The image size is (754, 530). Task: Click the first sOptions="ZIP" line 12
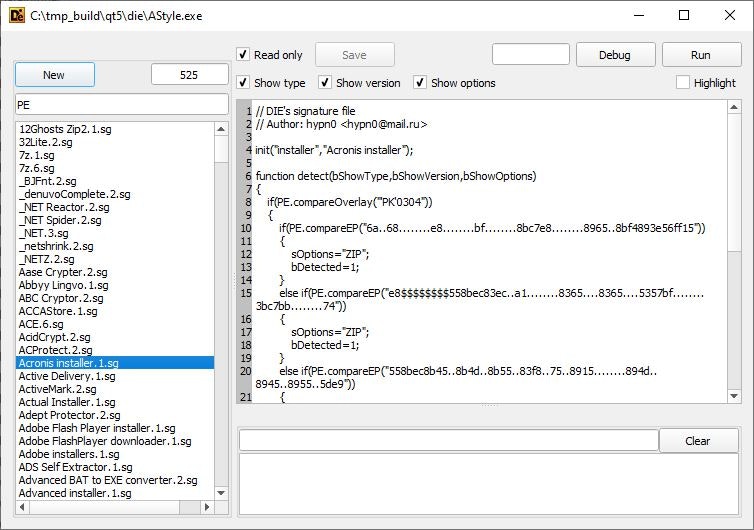(x=330, y=254)
